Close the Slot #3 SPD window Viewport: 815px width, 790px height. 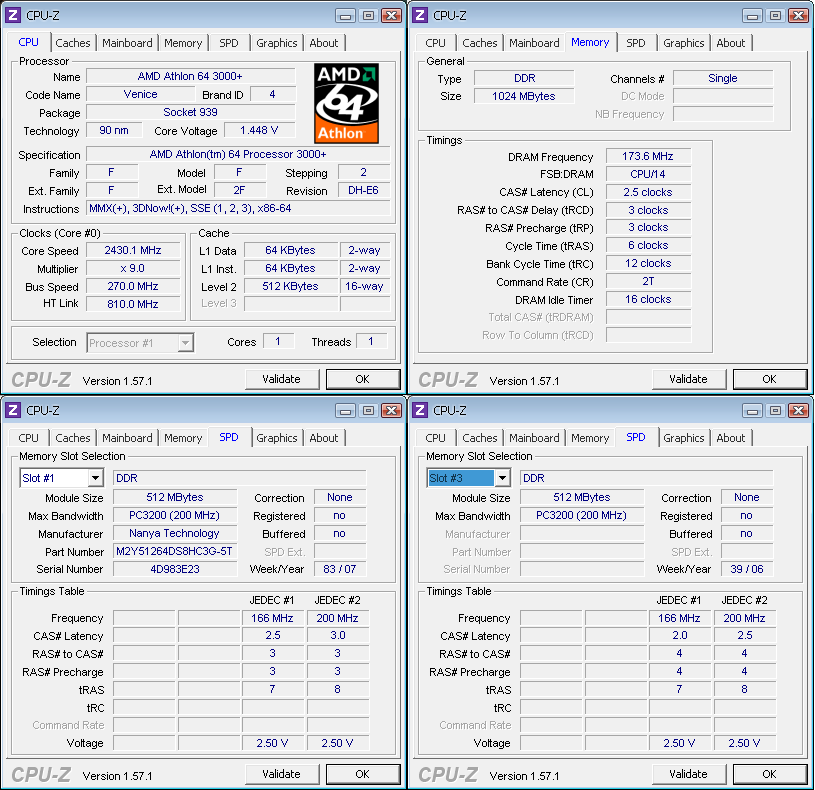798,411
